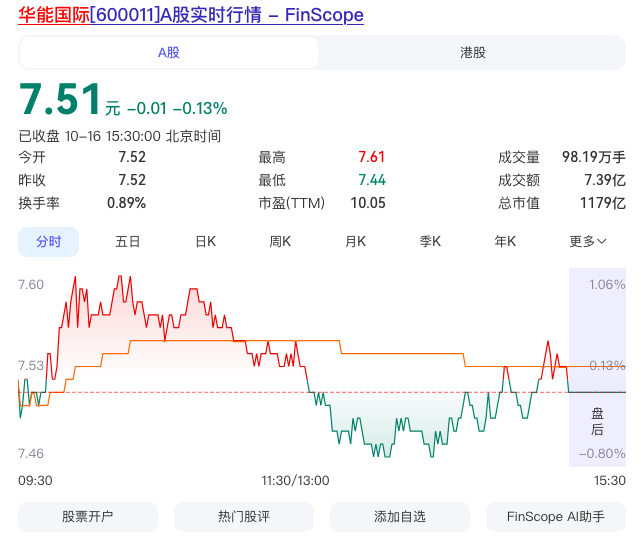Select the 周K chart tab
Screen dimensions: 644x550
(280, 242)
